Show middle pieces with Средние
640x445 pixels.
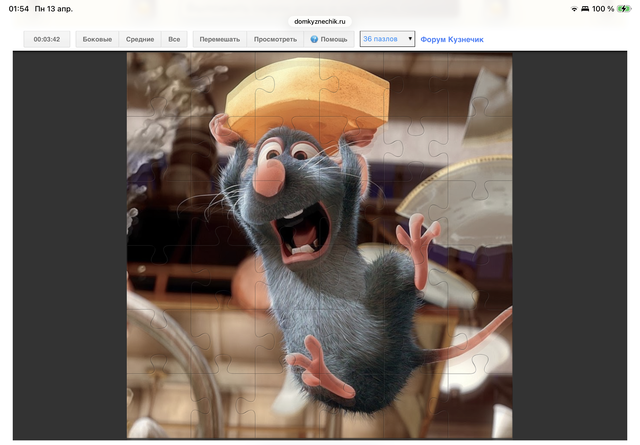(140, 39)
